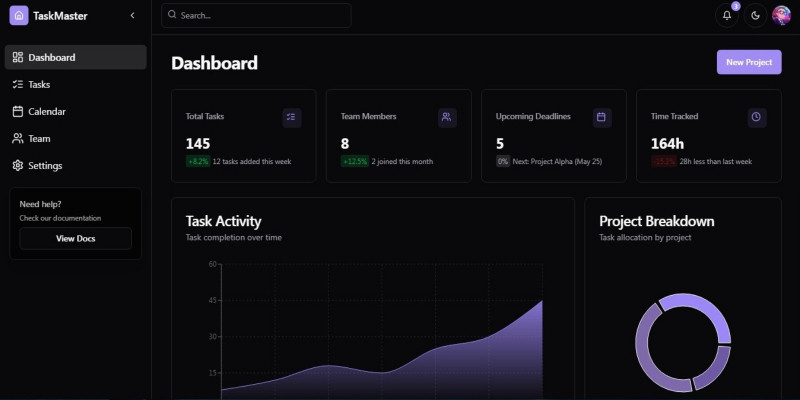Open the notifications bell icon
This screenshot has width=800, height=400.
coord(727,15)
